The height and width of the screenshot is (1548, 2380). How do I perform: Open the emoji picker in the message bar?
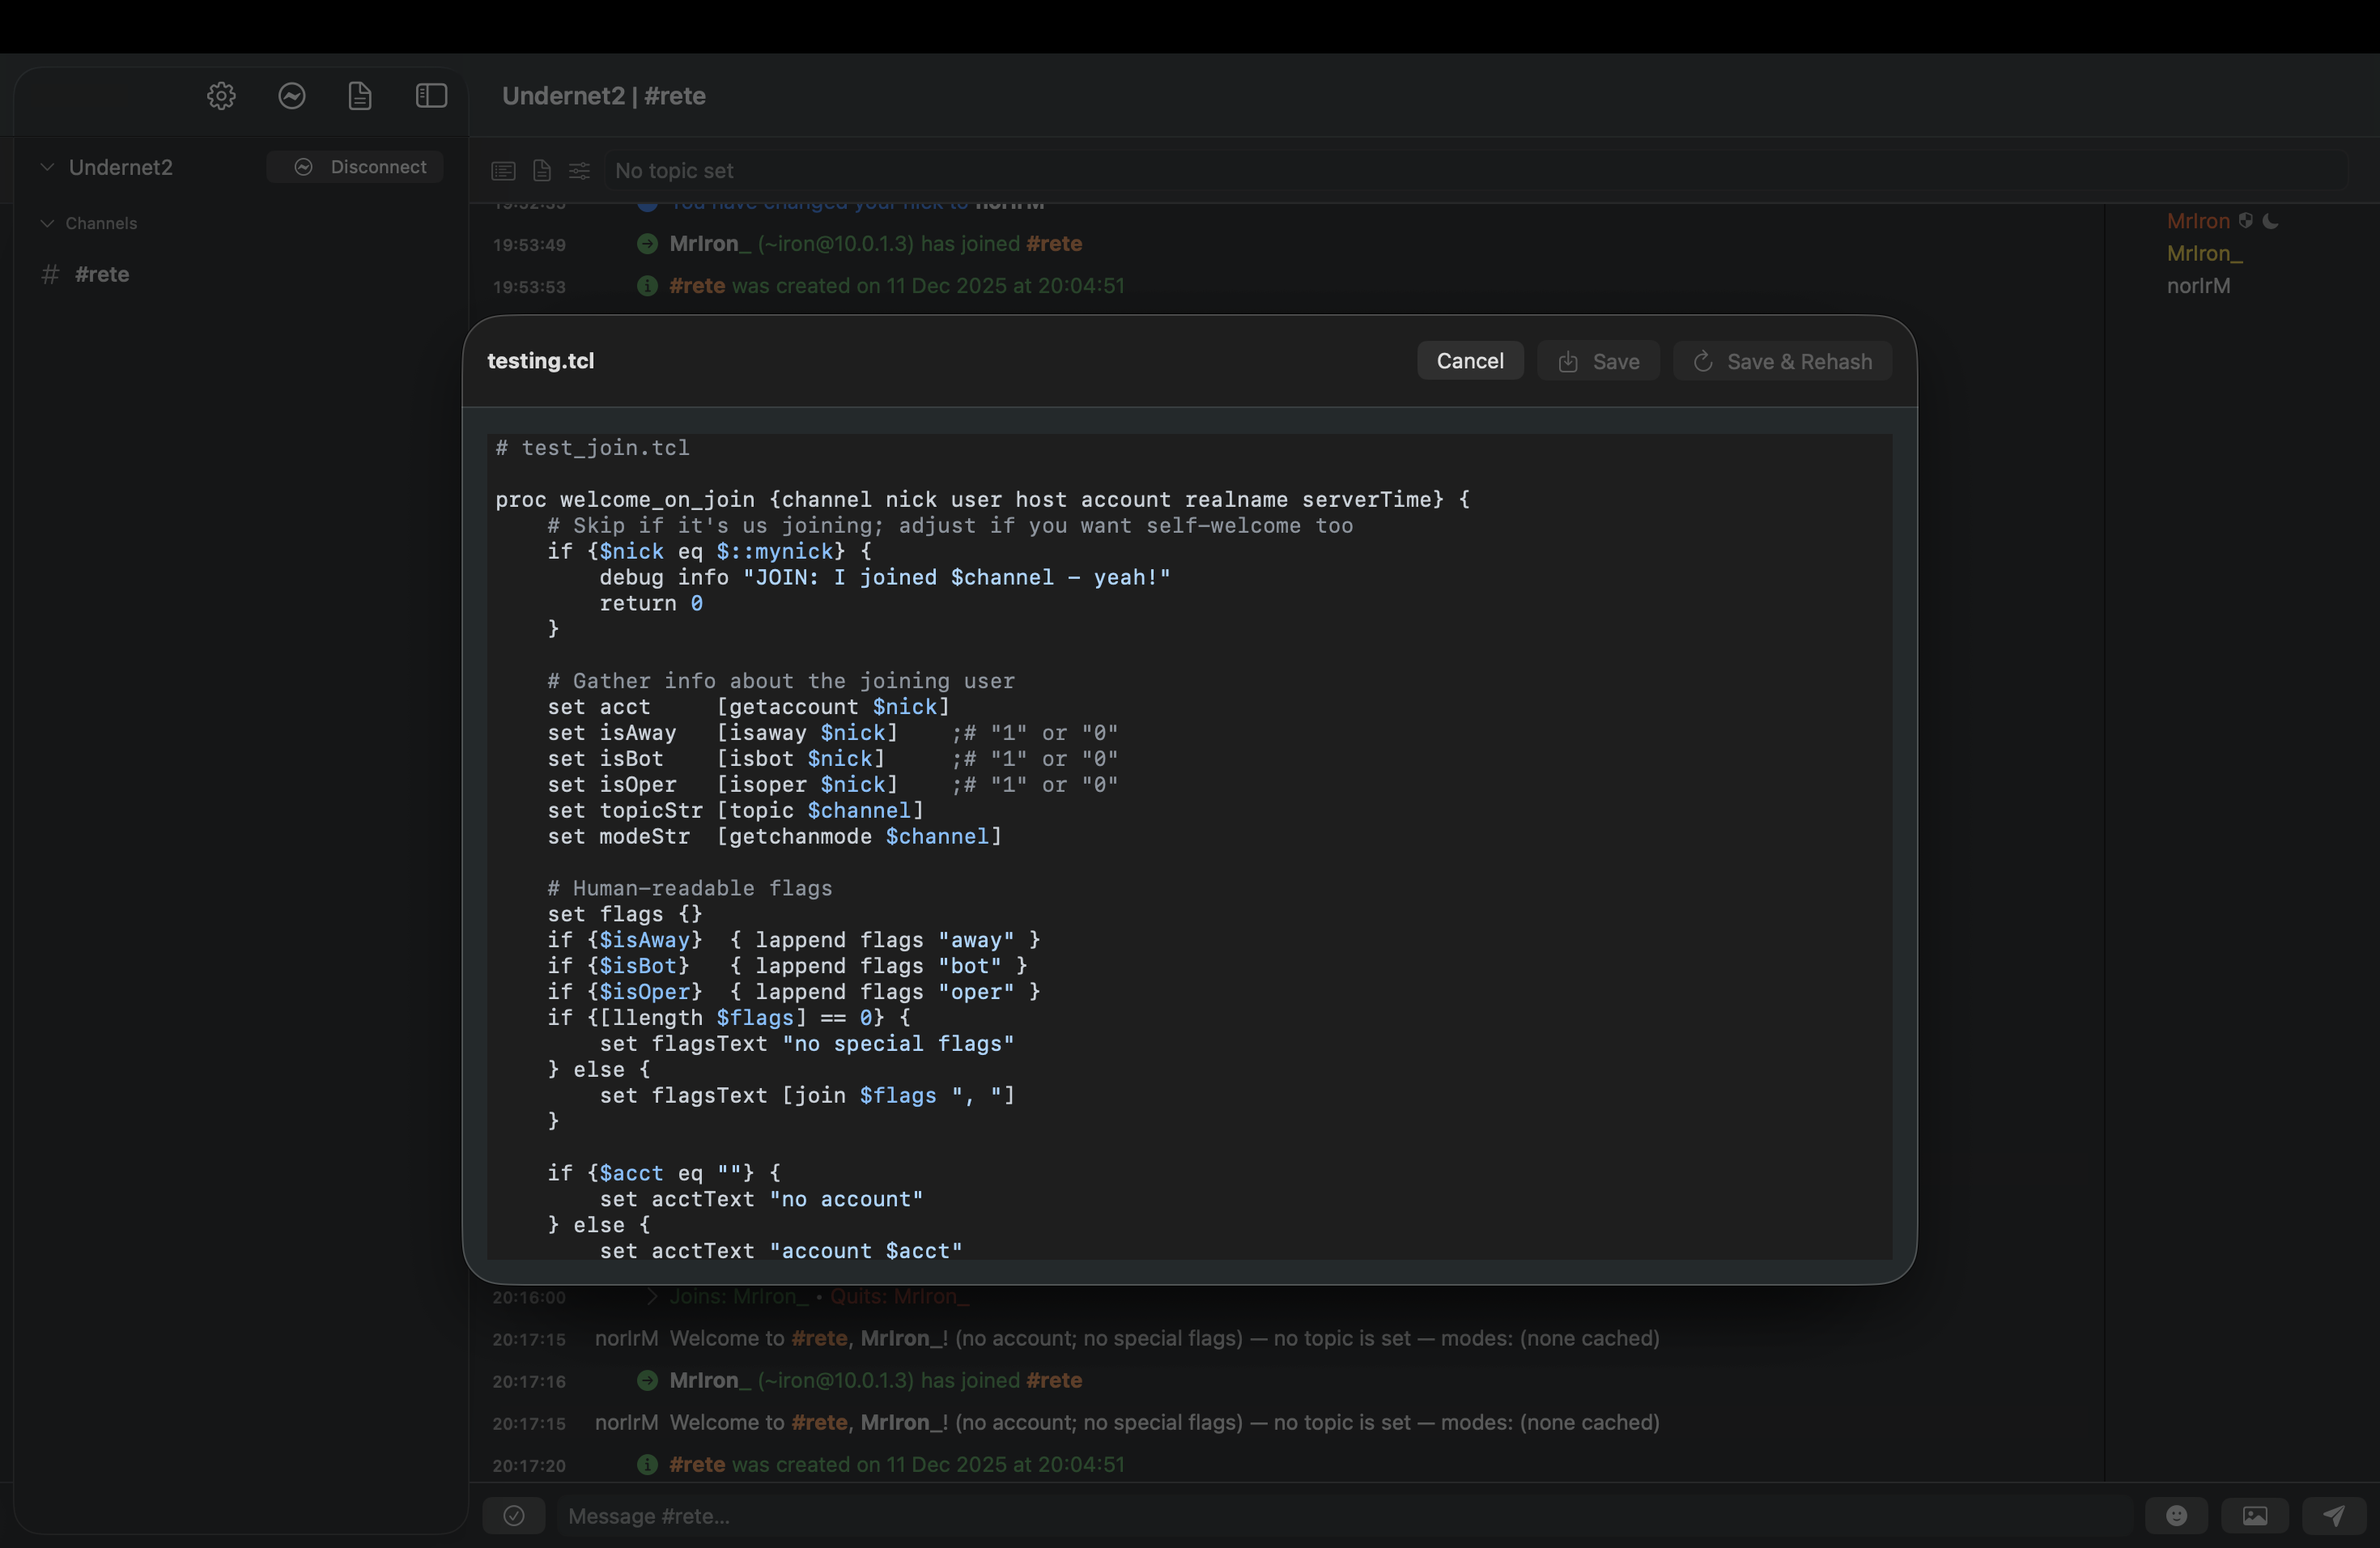(2177, 1515)
